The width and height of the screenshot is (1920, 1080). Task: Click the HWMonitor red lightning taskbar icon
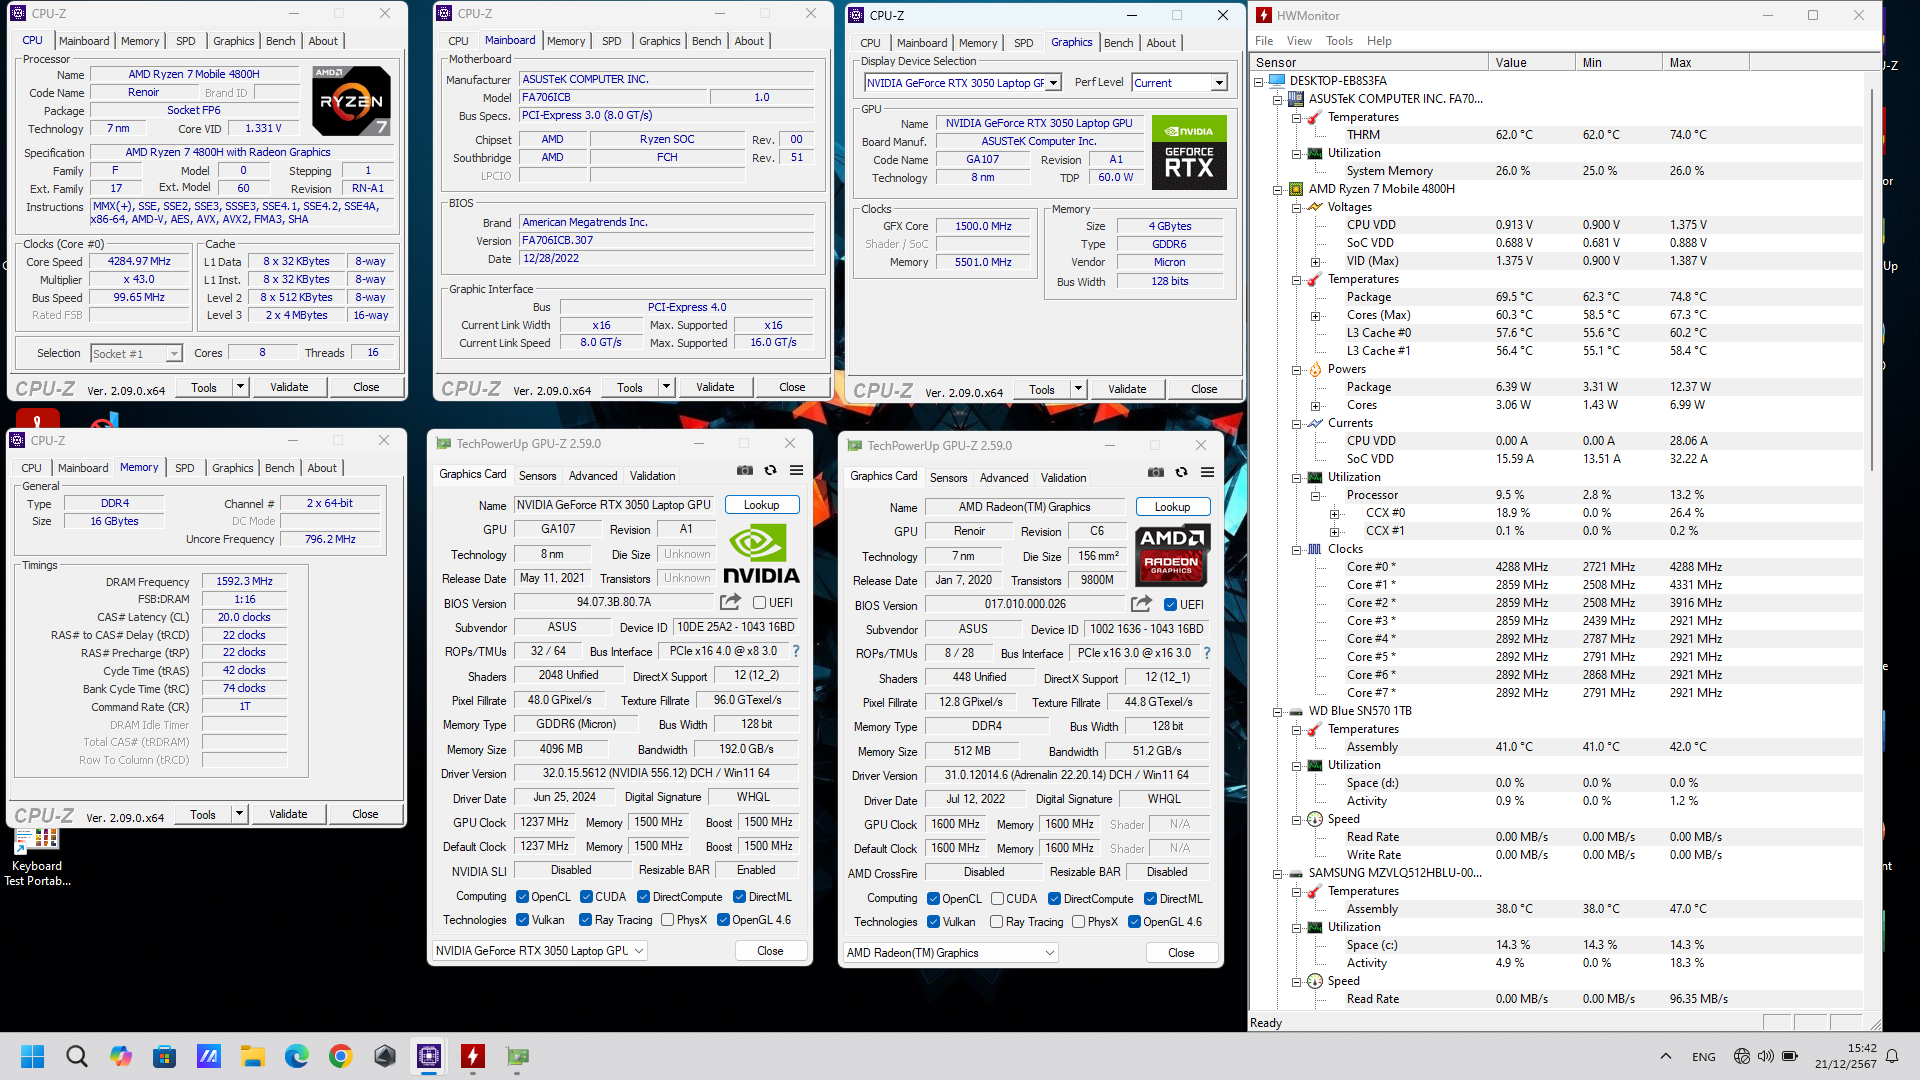473,1056
